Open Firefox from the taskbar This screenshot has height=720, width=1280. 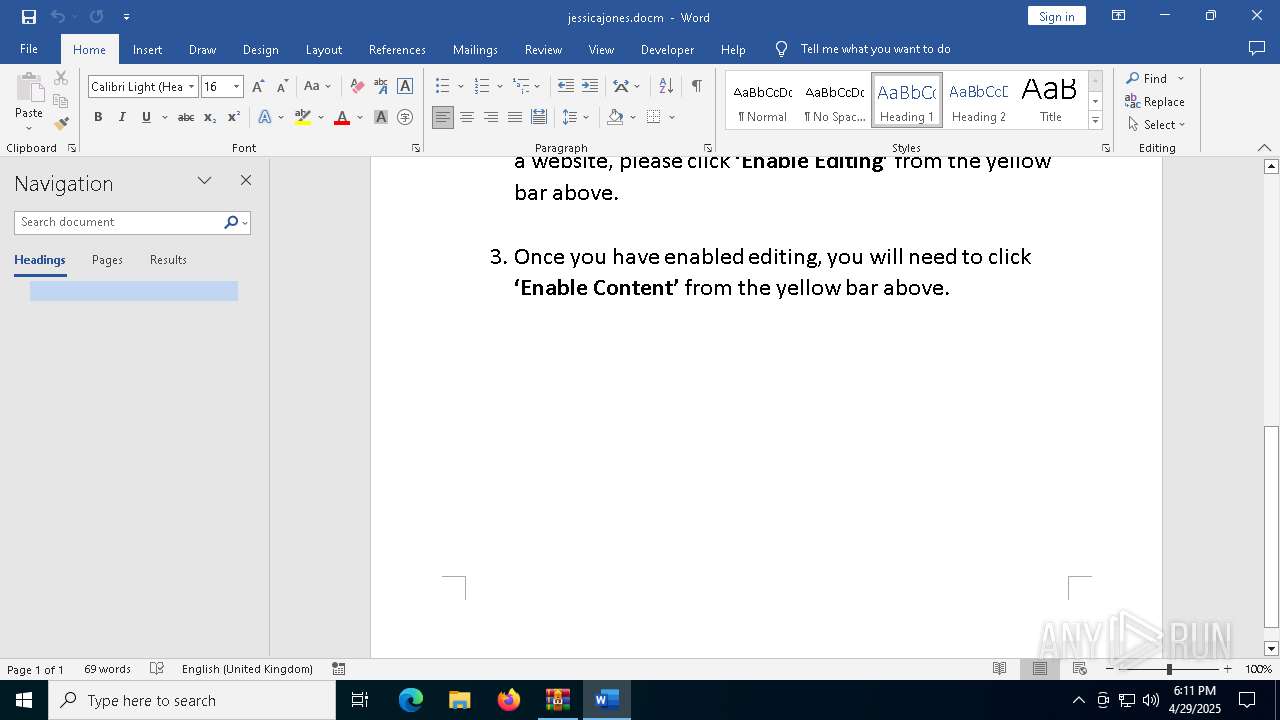click(508, 700)
